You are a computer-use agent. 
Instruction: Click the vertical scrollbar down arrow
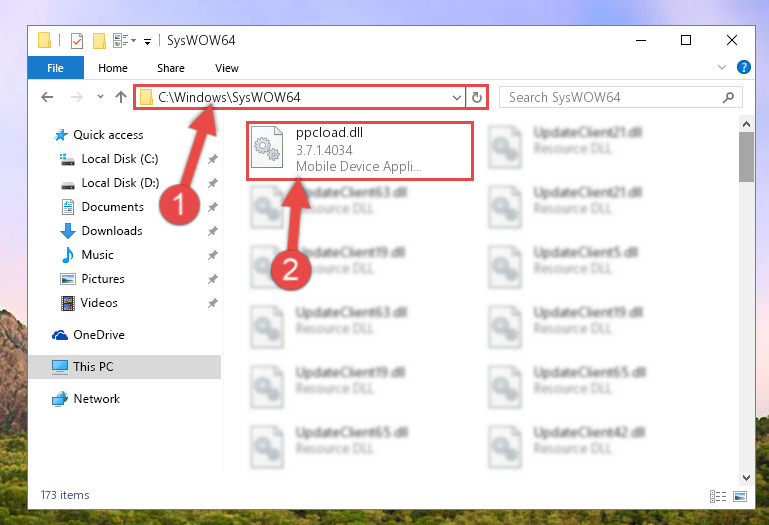(746, 477)
